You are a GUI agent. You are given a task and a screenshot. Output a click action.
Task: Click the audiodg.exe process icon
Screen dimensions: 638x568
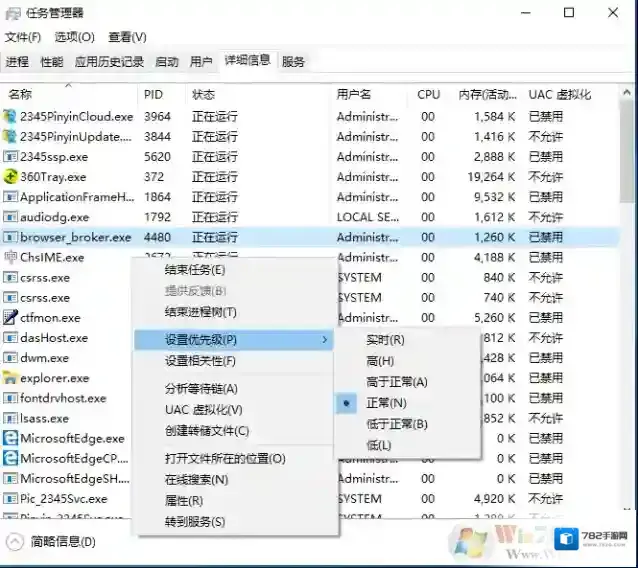pos(10,217)
